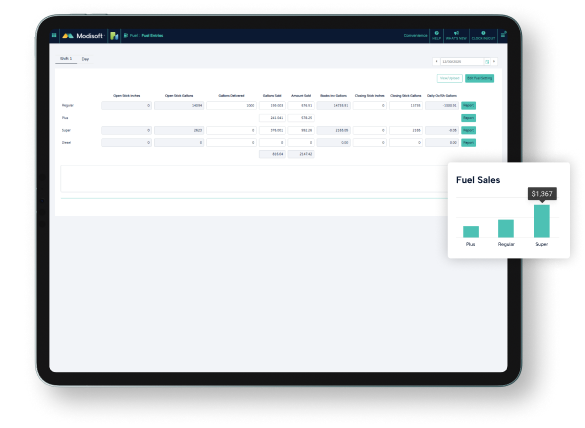Click the Gallons Delivered field for Regular

231,106
